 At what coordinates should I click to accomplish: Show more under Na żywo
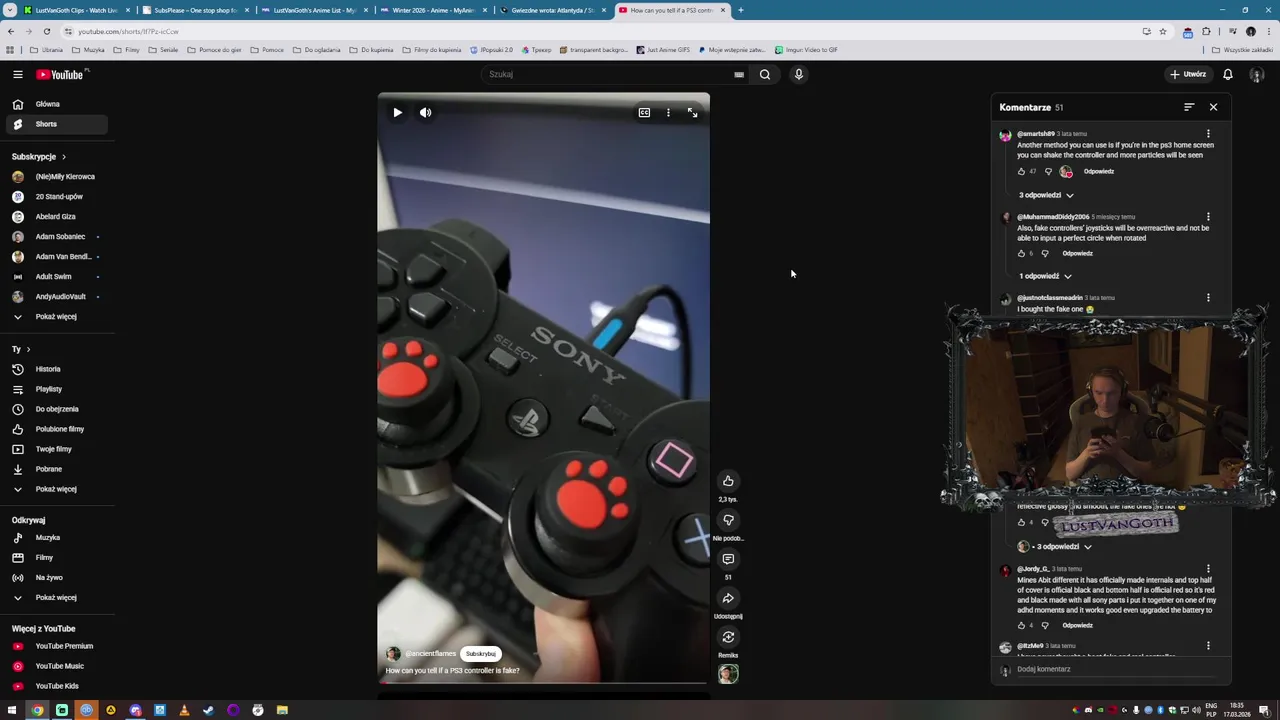coord(56,598)
